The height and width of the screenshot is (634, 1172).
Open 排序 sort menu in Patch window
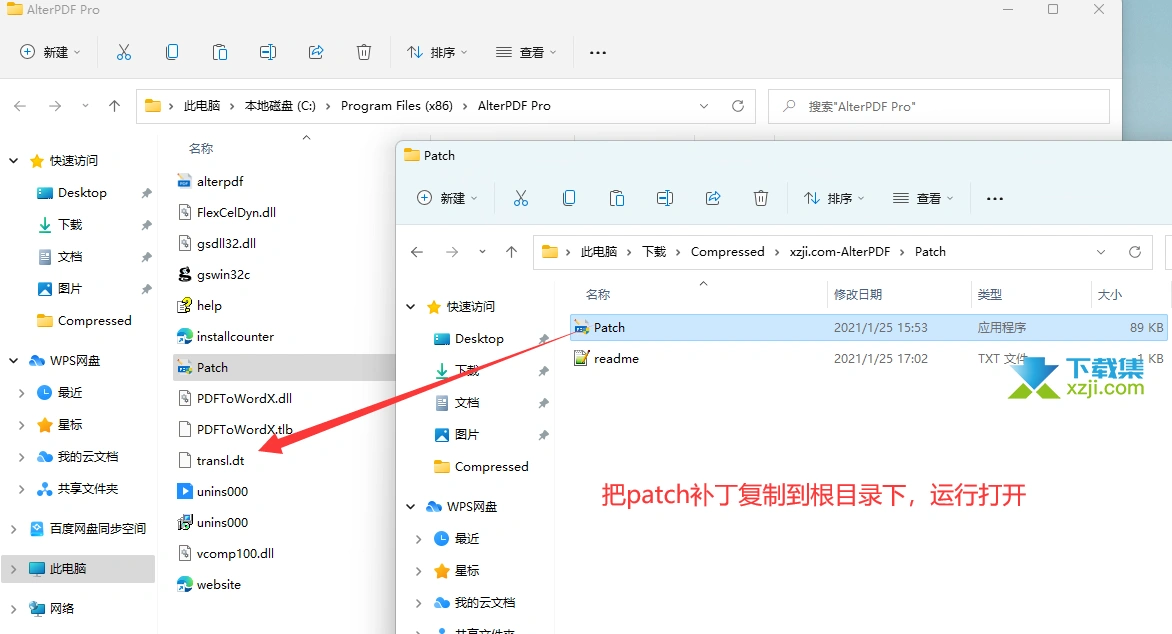834,198
